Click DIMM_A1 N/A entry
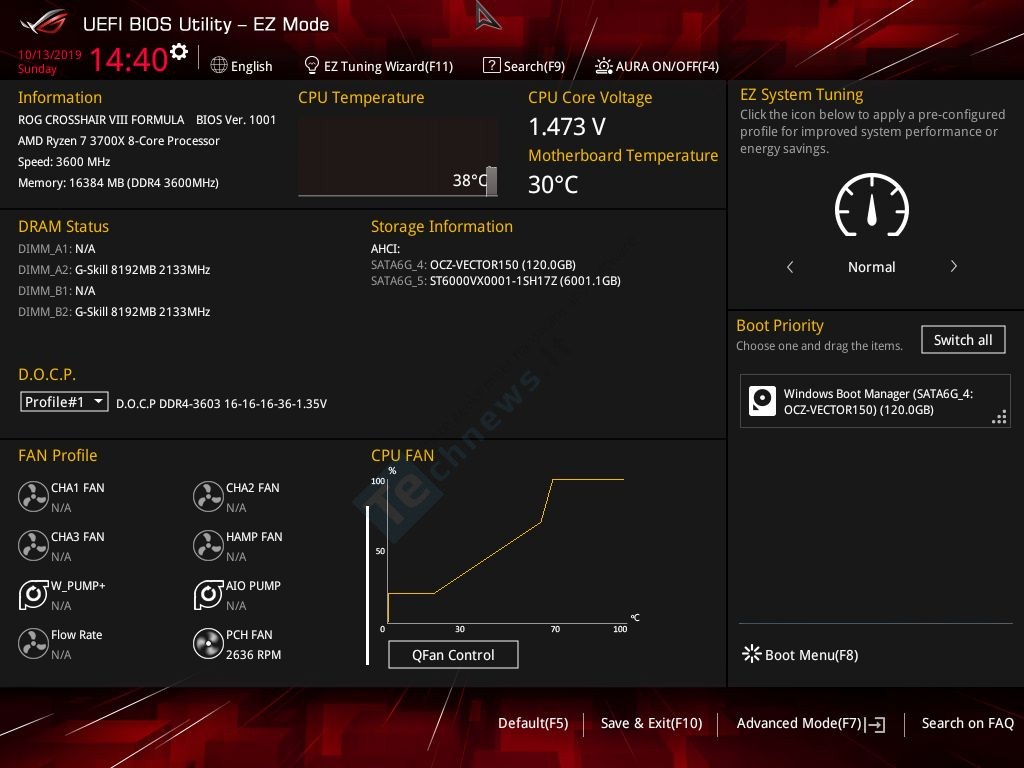This screenshot has height=768, width=1024. tap(57, 248)
